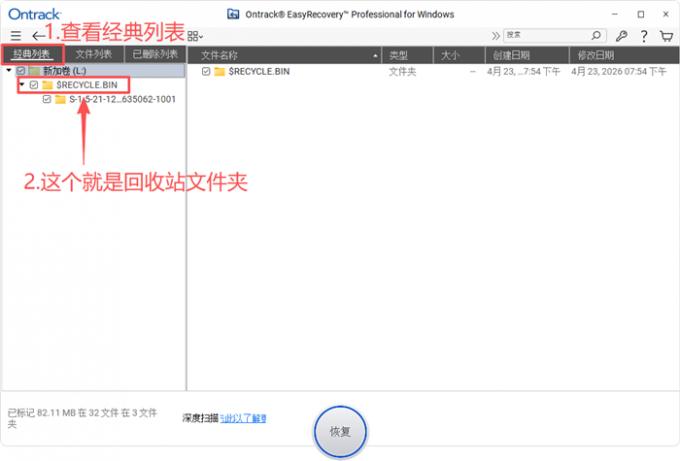Go back with the left arrow
Viewport: 680px width, 461px height.
point(39,36)
